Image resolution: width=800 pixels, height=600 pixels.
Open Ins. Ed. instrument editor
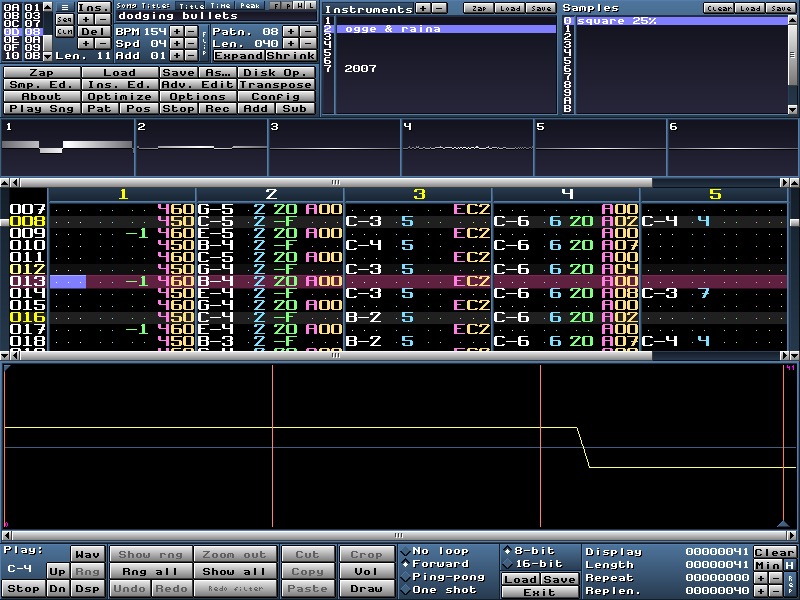[x=119, y=85]
